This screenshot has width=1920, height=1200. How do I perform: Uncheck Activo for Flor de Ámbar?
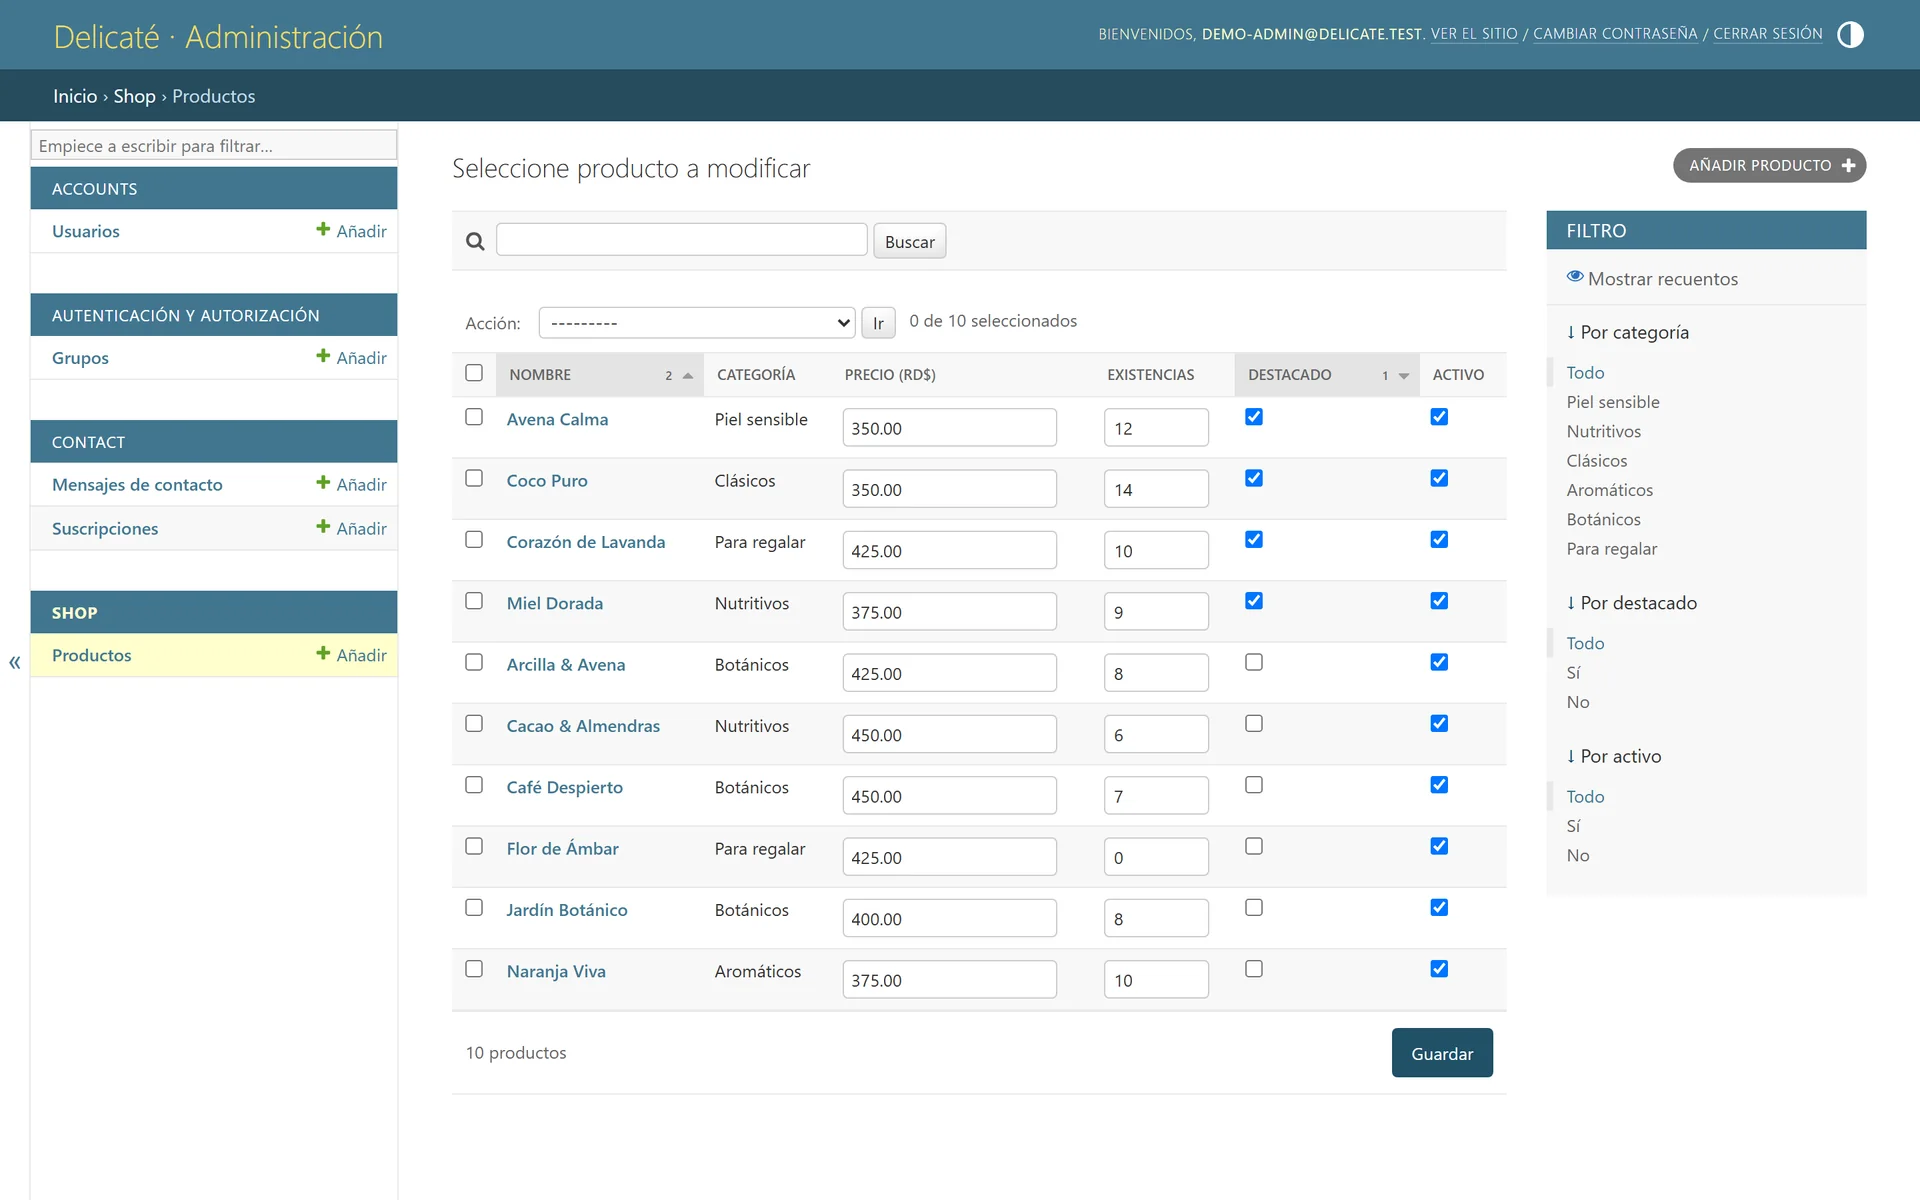[1439, 846]
